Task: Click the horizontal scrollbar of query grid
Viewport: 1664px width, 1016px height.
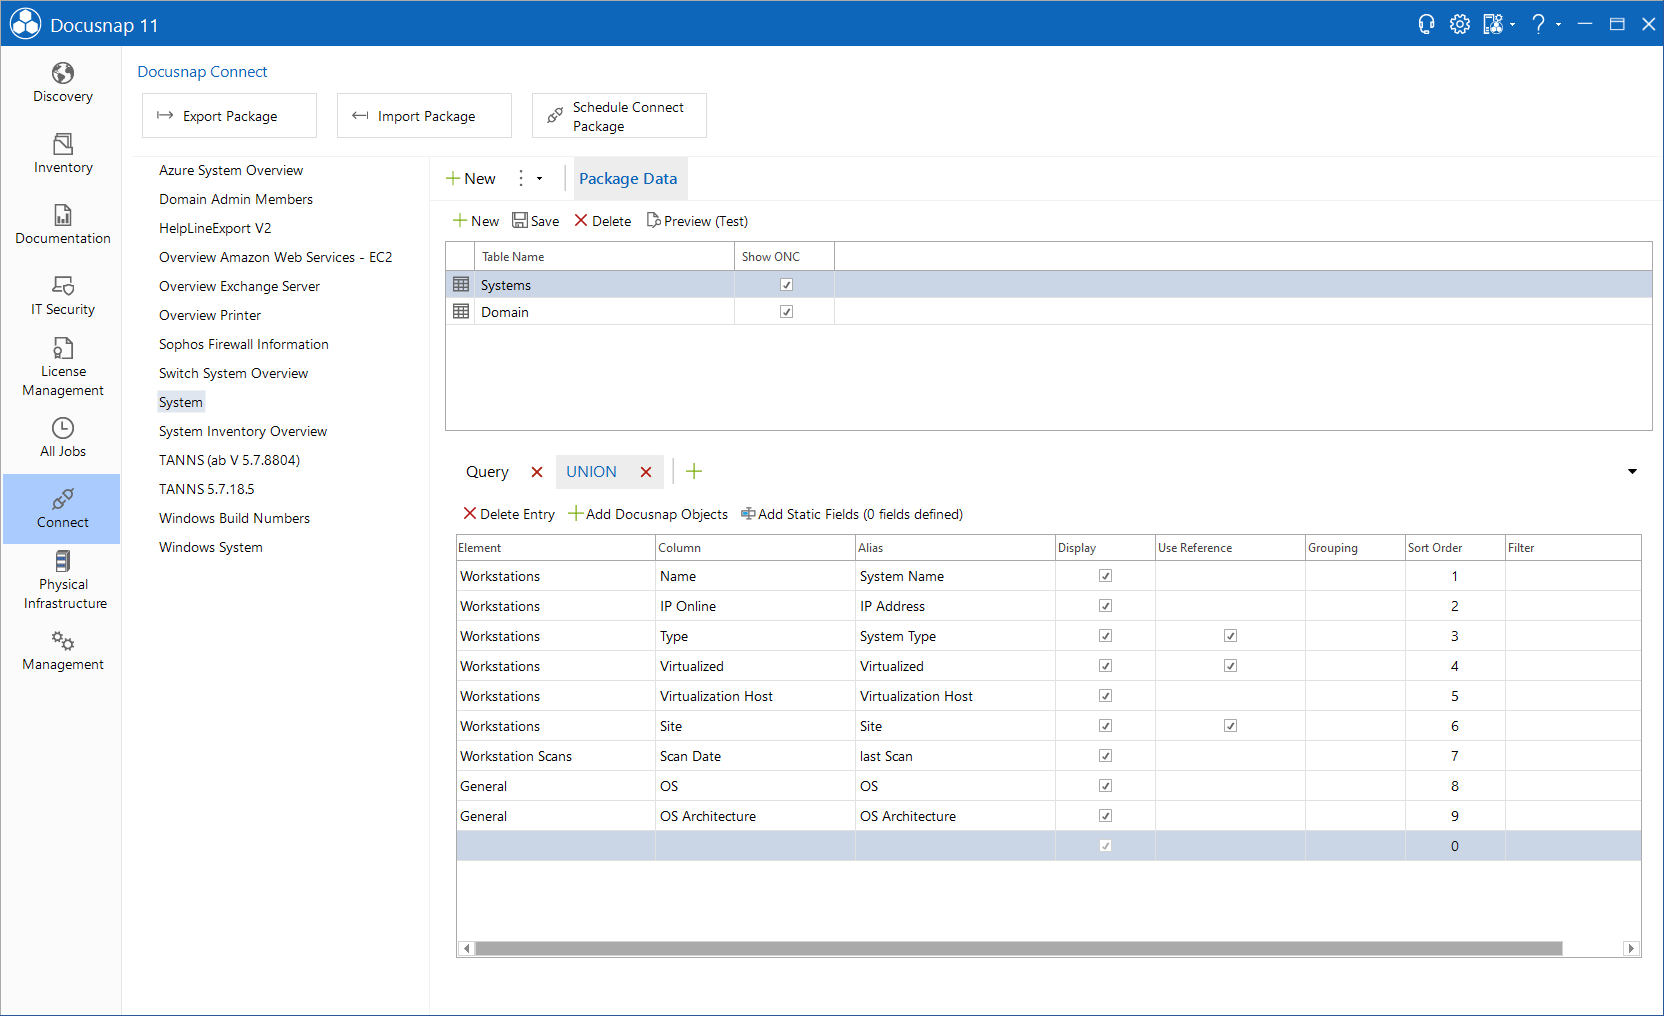Action: [x=1018, y=948]
